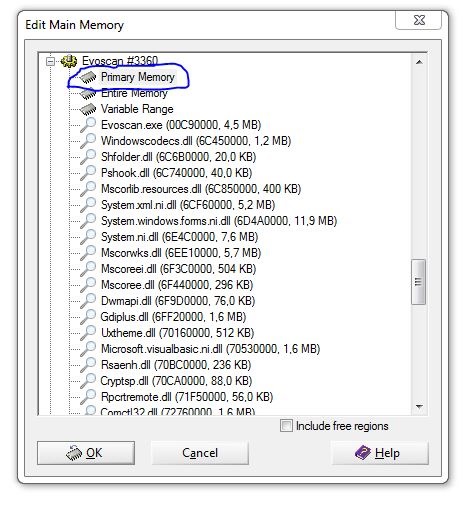Click the Evoscan #3360 process gear icon
The image size is (474, 514).
click(x=69, y=61)
